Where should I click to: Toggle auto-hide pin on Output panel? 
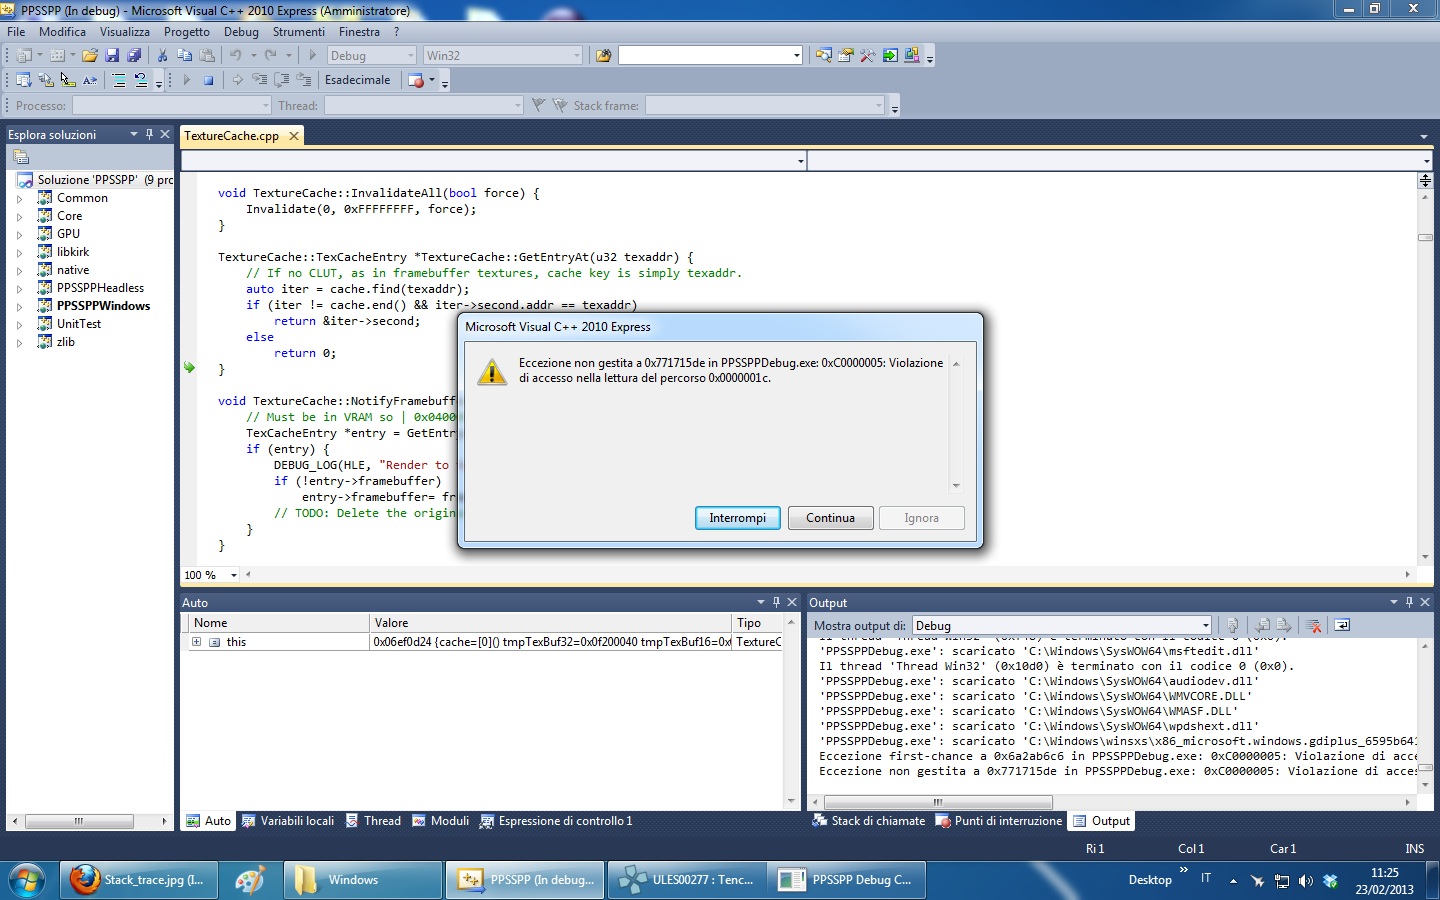click(x=1409, y=602)
